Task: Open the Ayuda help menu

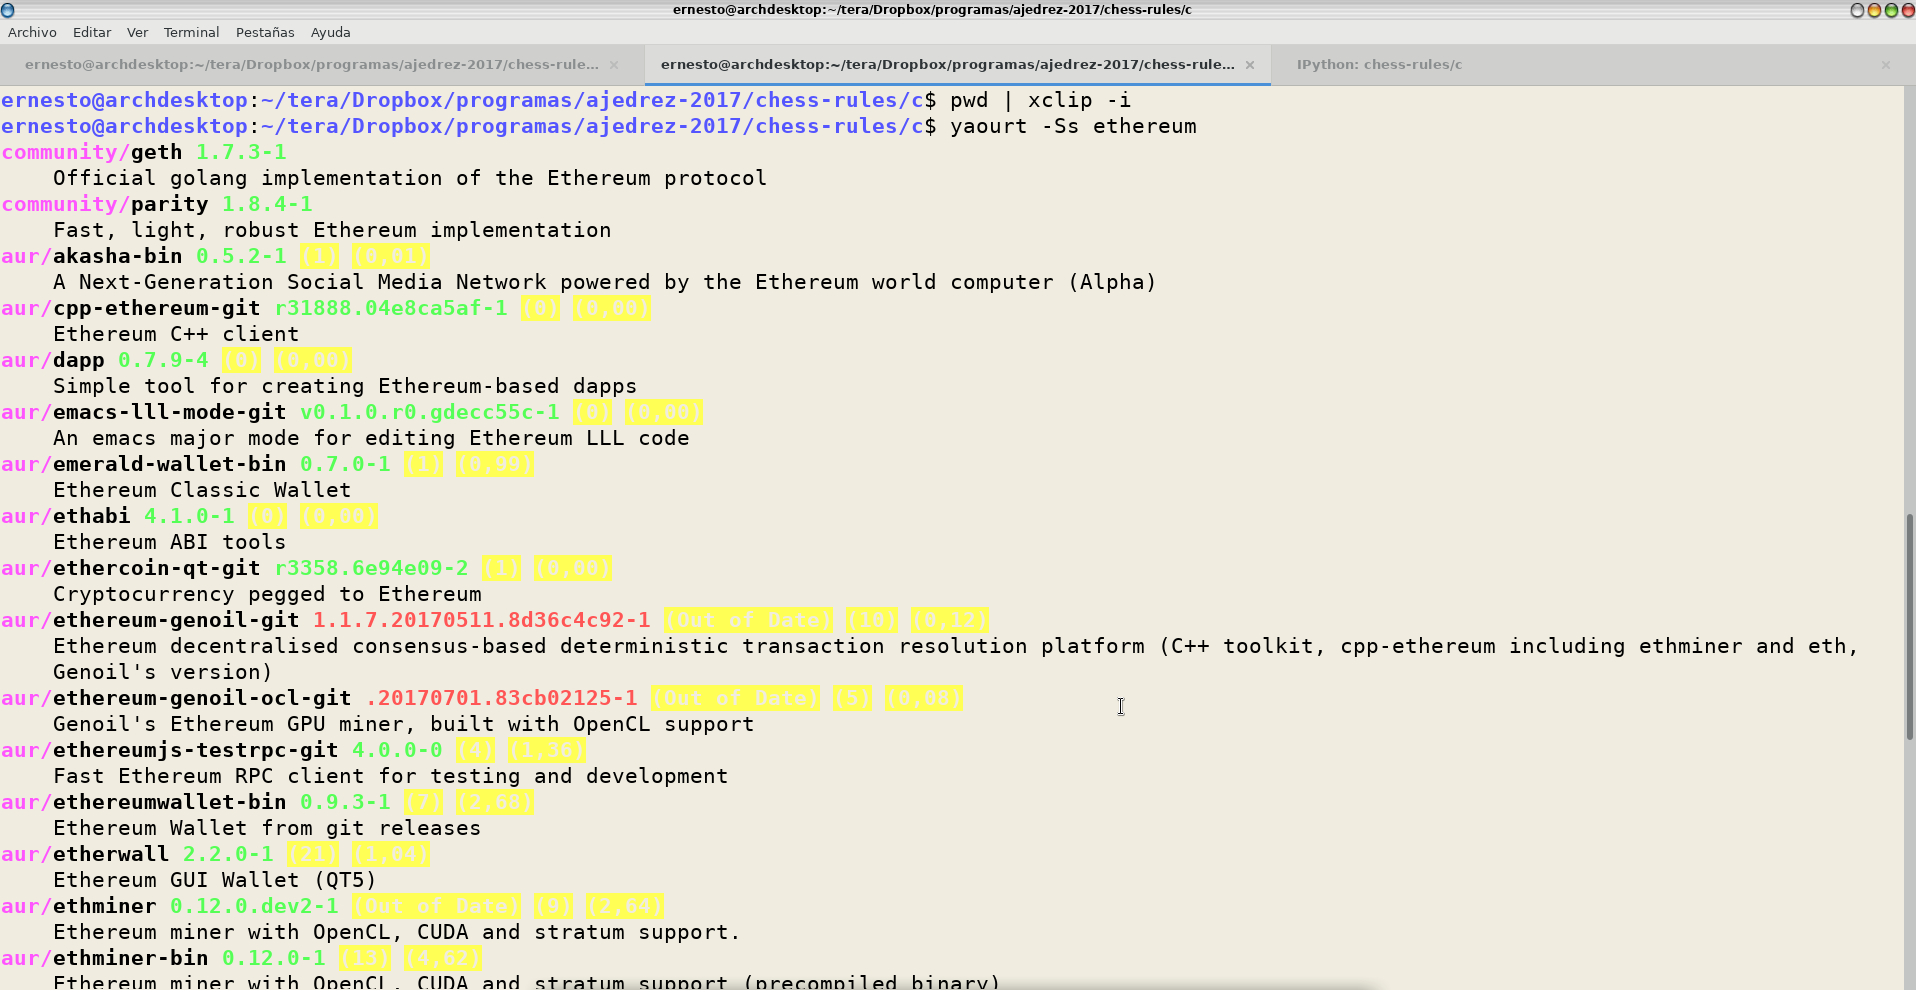Action: (330, 32)
